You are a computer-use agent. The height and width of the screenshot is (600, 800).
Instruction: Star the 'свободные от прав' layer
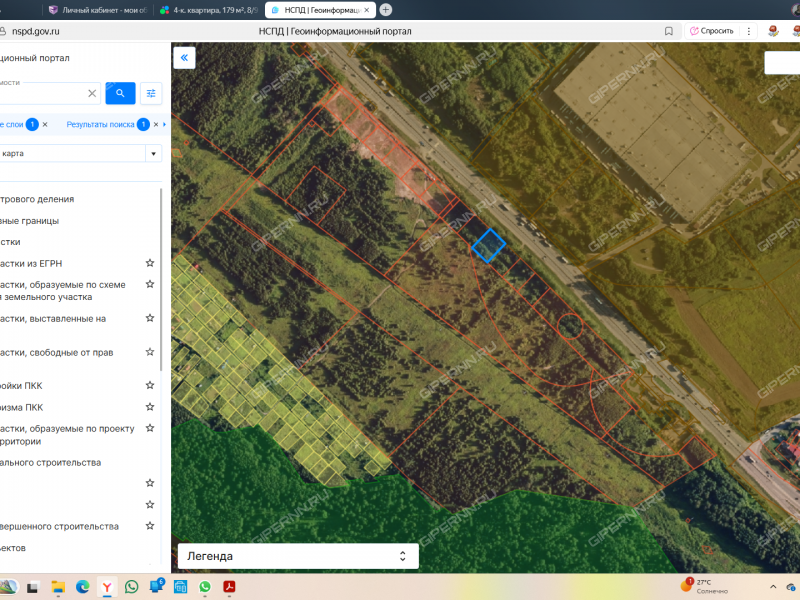tap(150, 352)
